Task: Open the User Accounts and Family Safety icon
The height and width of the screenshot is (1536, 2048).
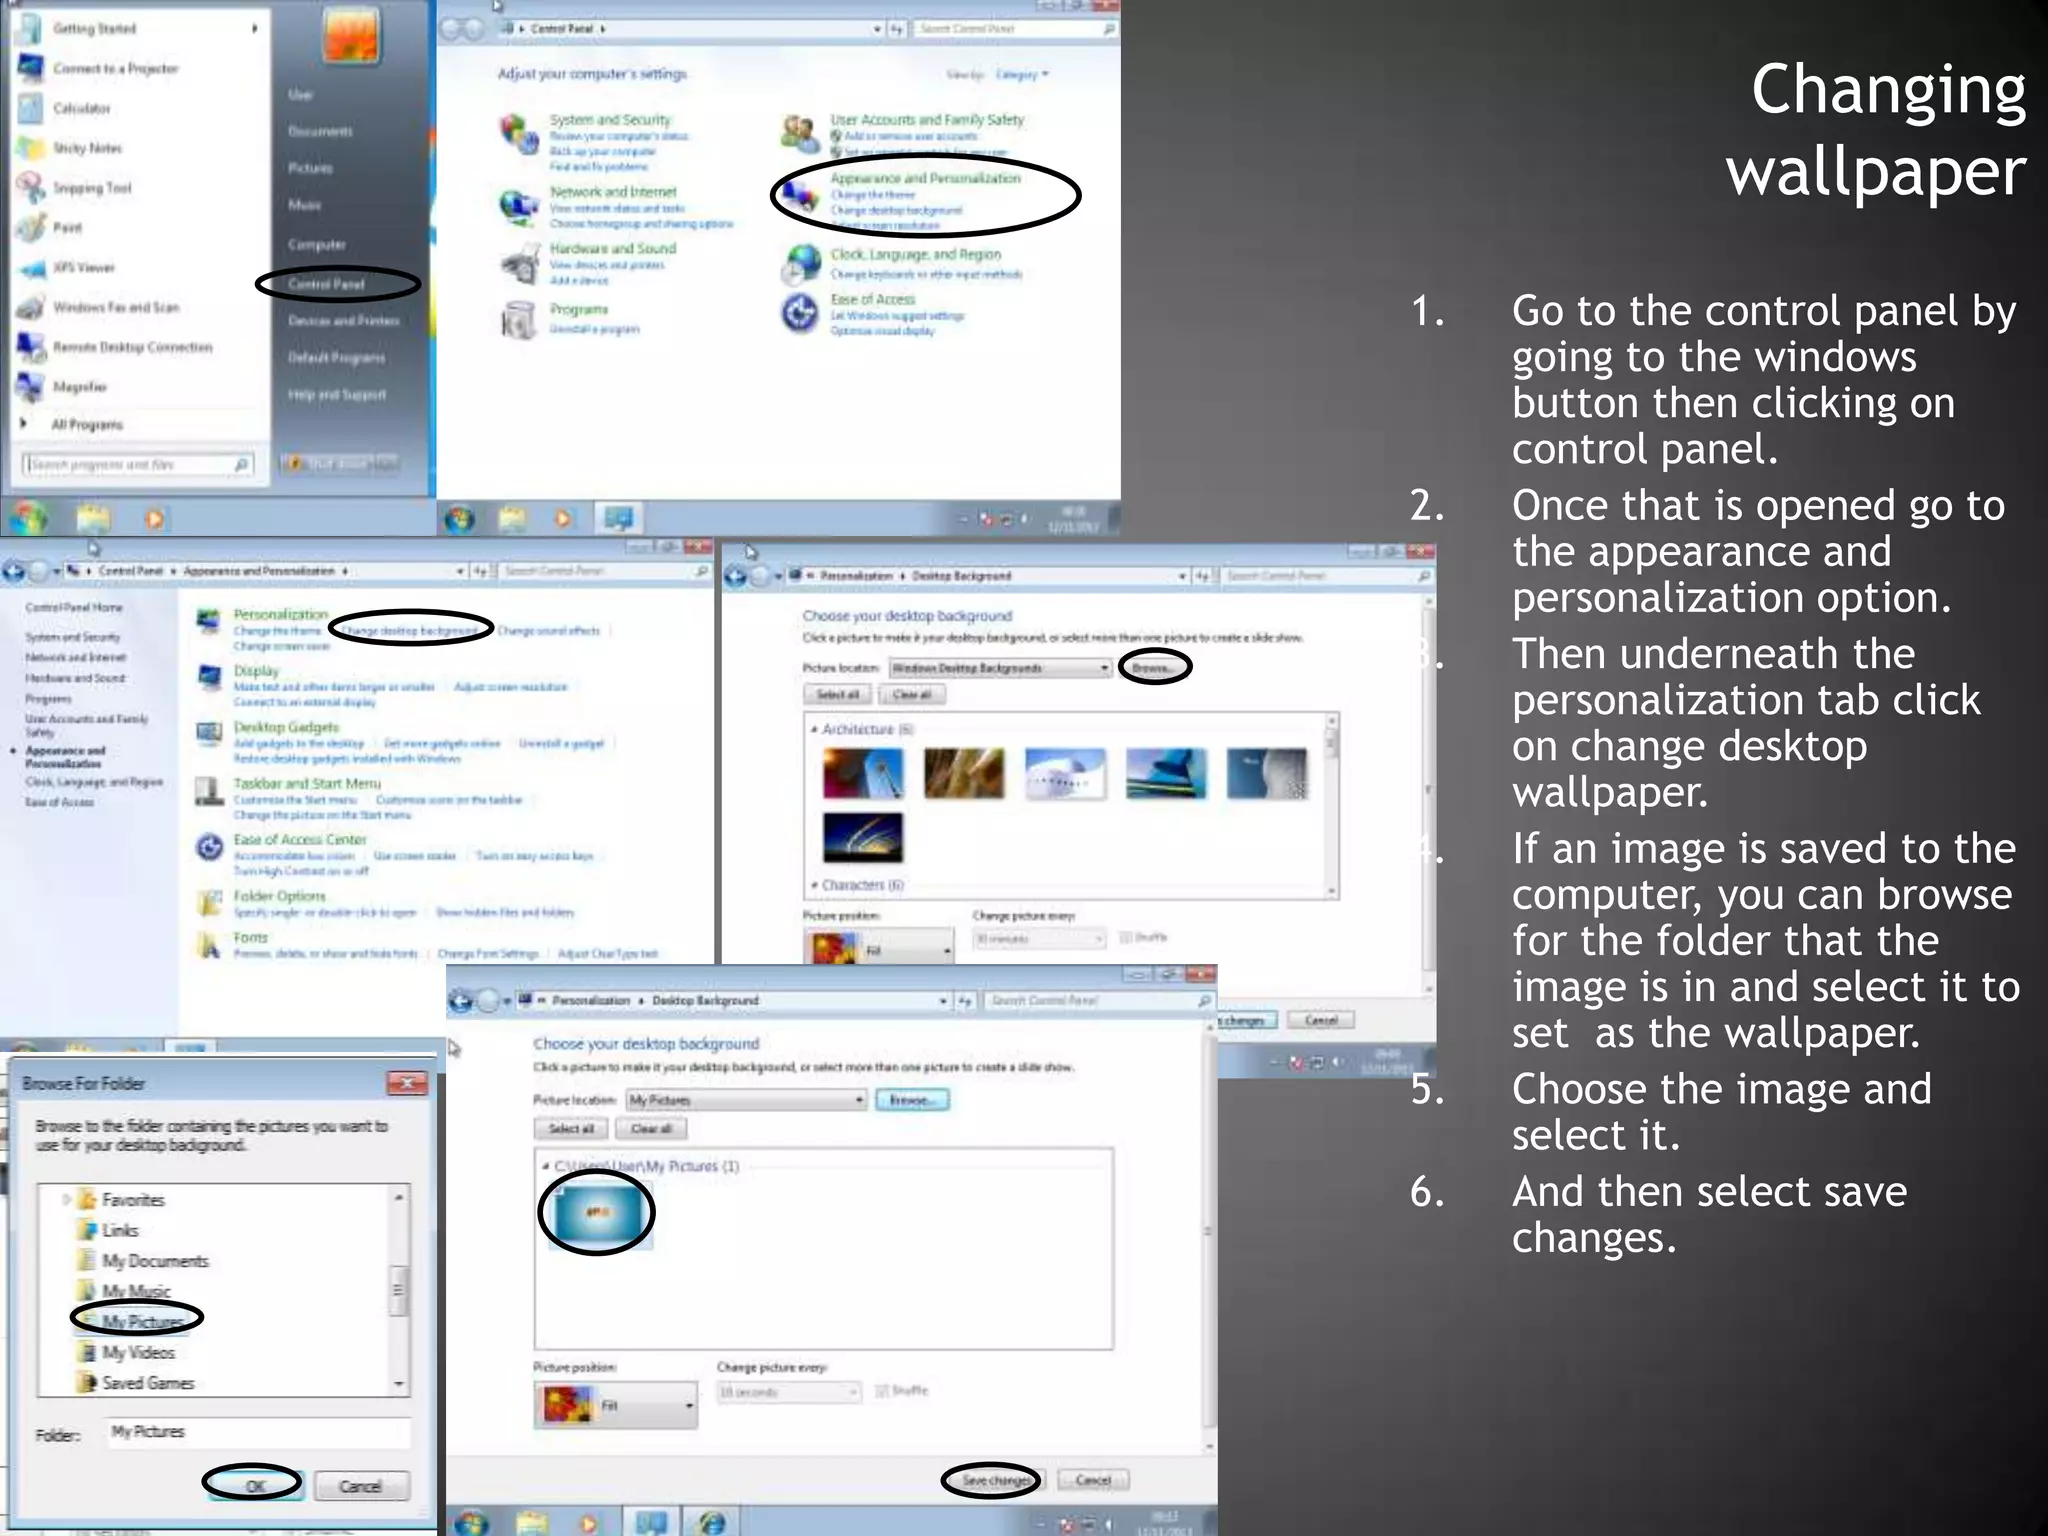Action: (801, 132)
